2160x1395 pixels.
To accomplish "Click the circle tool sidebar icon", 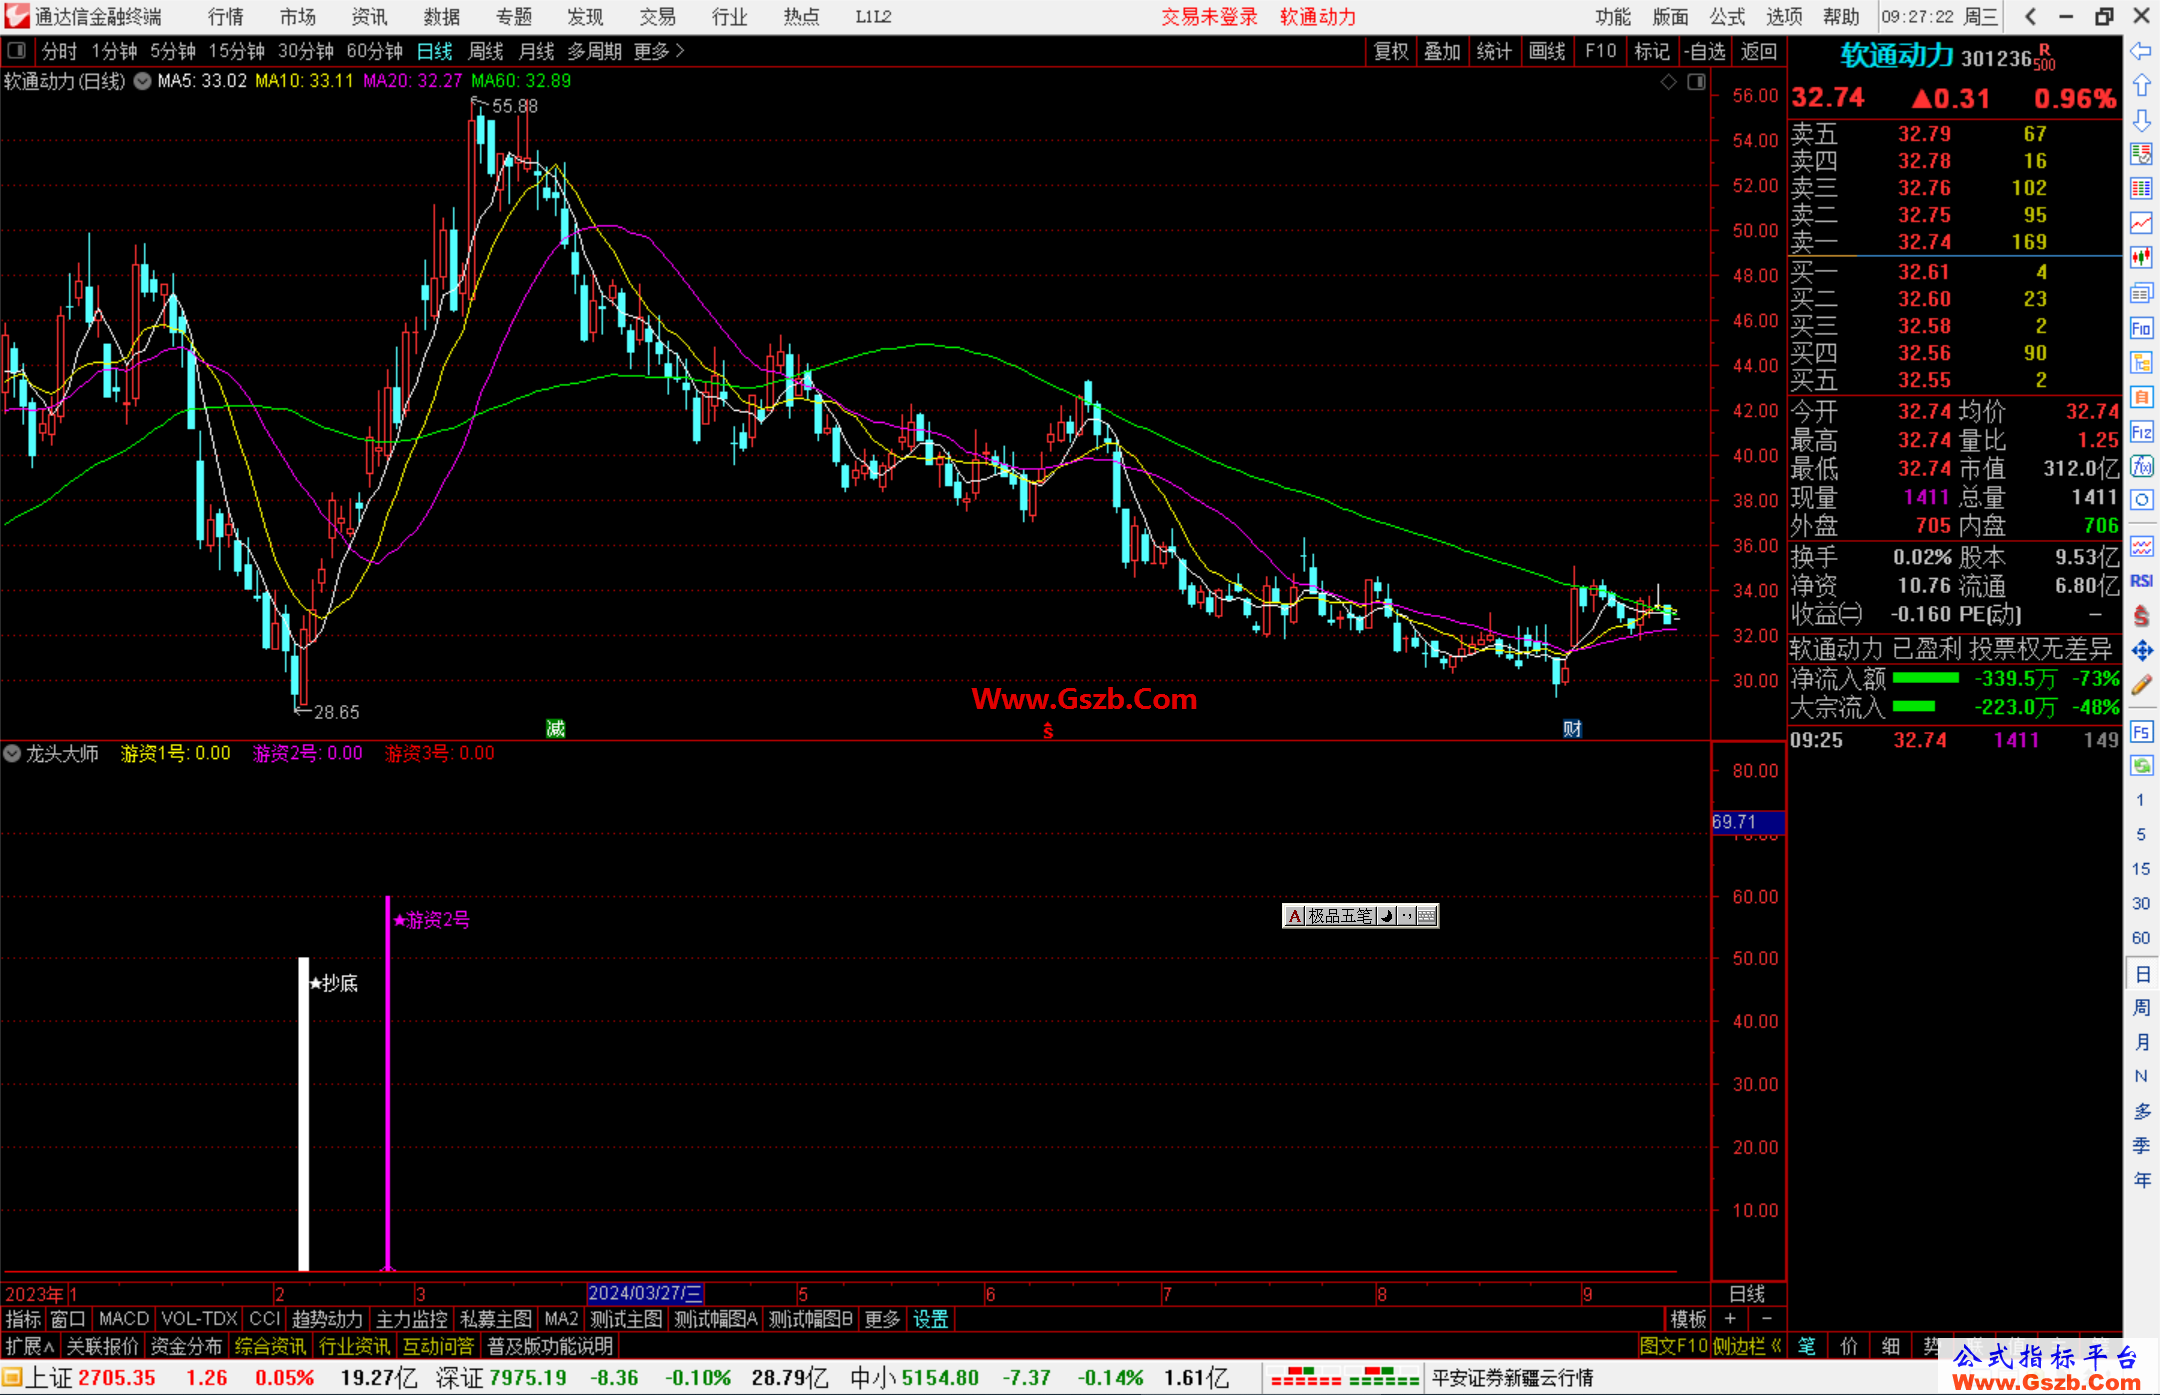I will click(x=2141, y=500).
